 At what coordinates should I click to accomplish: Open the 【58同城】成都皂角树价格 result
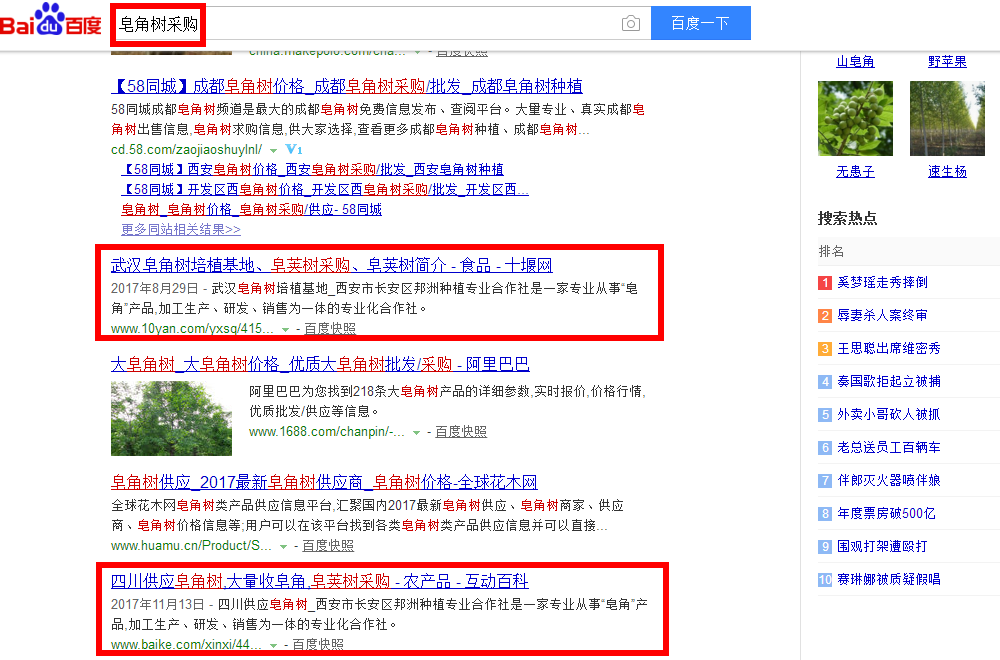tap(347, 86)
